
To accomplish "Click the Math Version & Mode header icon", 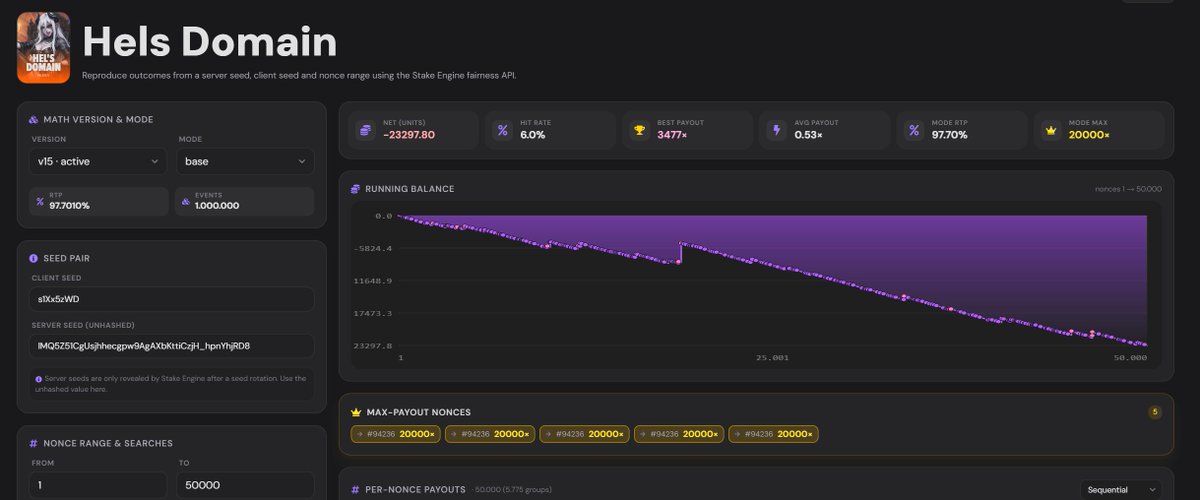I will coord(34,119).
